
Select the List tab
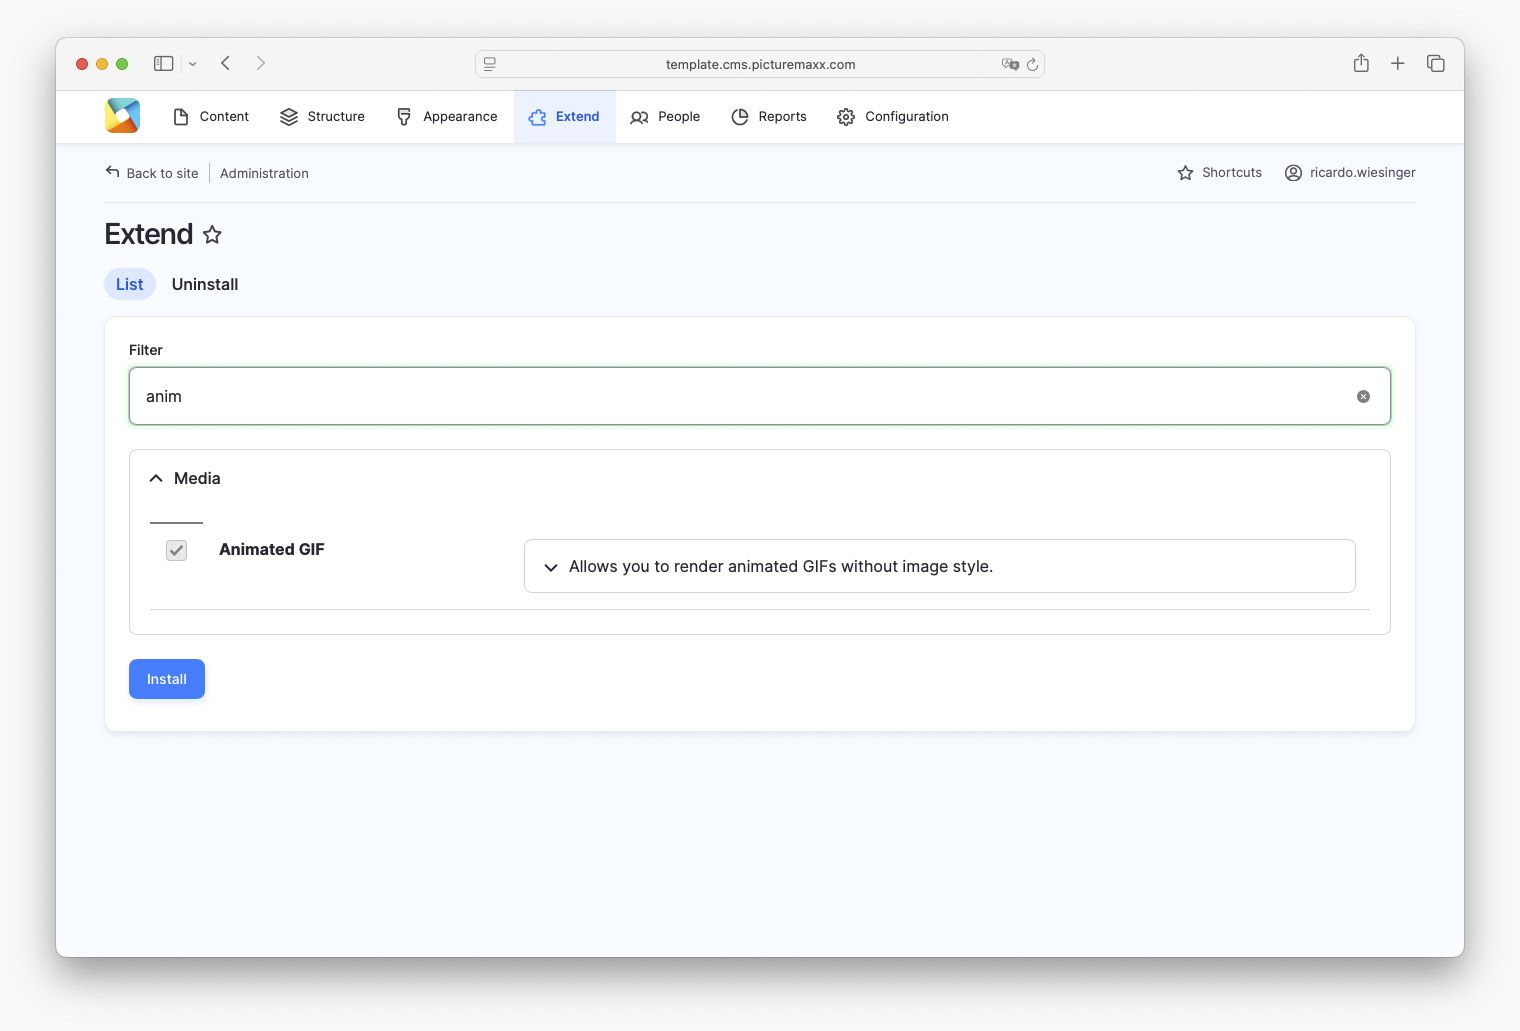coord(129,284)
